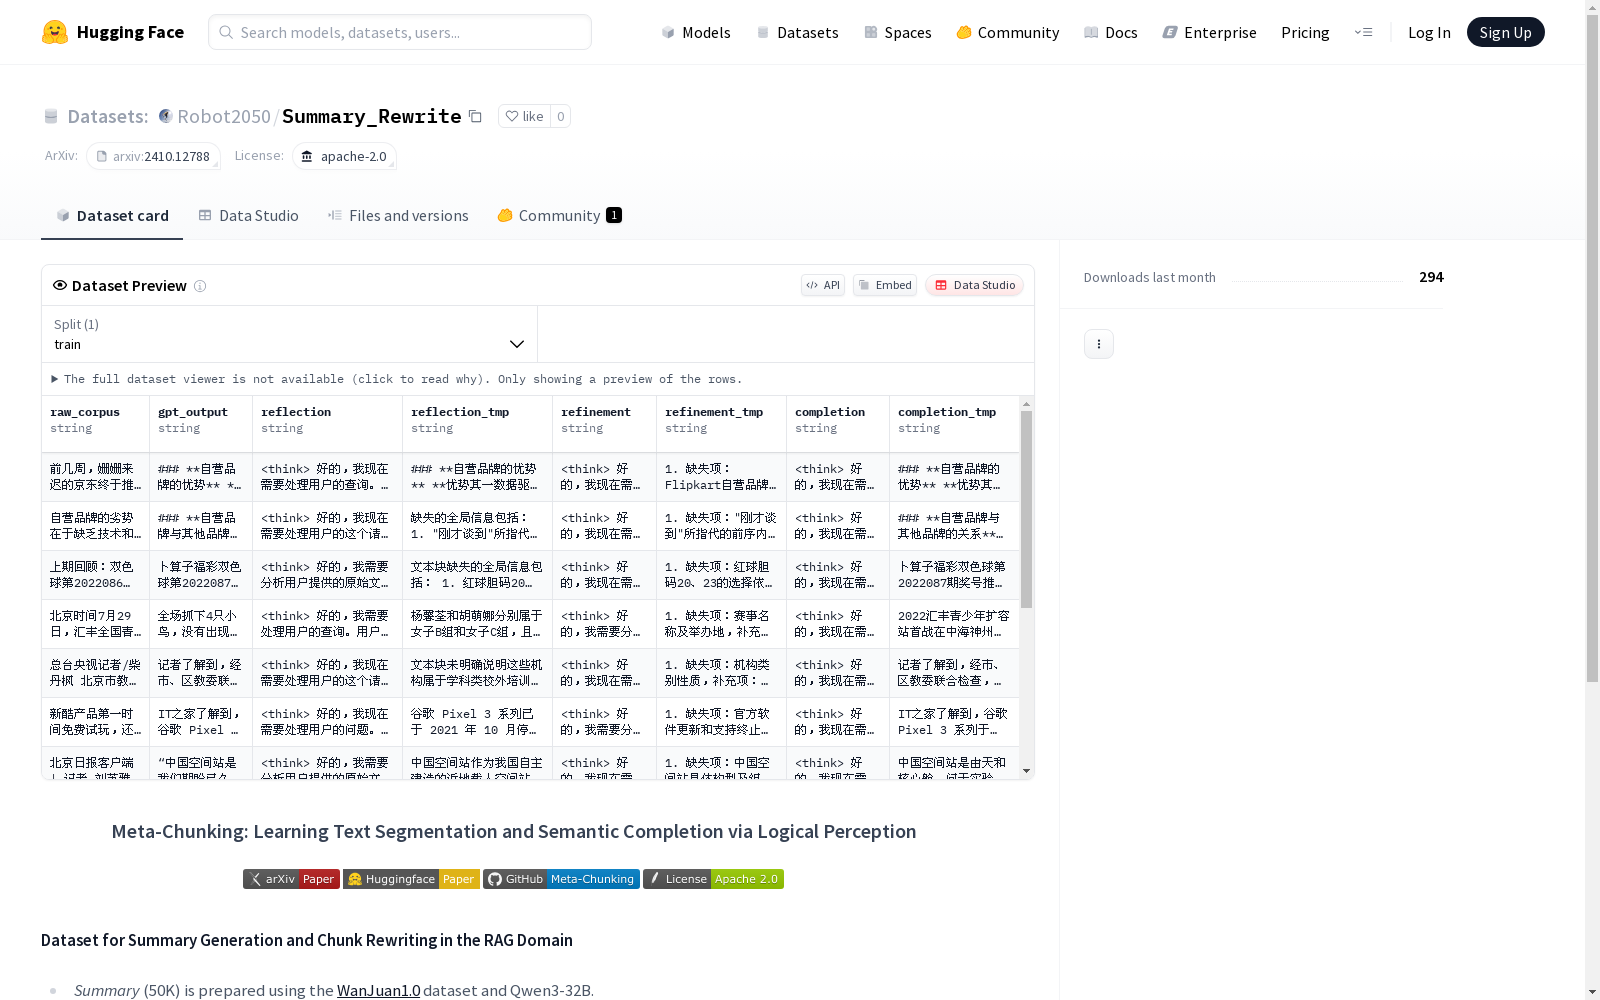The height and width of the screenshot is (1000, 1600).
Task: Click the Embed button
Action: pyautogui.click(x=885, y=285)
